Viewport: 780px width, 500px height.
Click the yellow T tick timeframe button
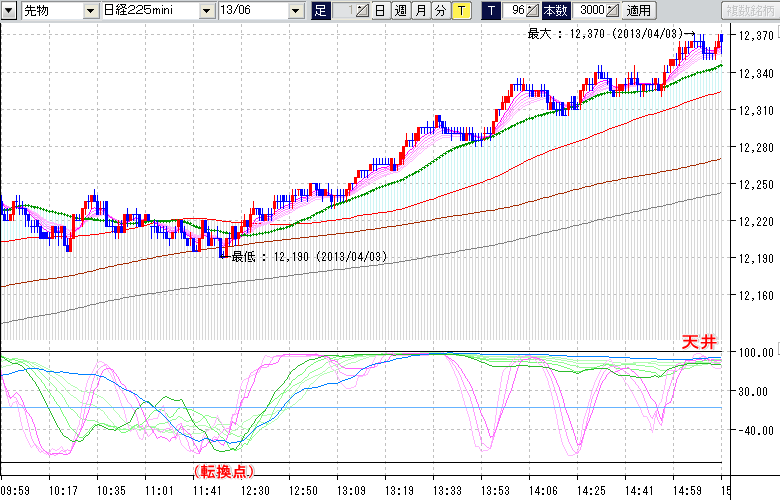coord(460,11)
